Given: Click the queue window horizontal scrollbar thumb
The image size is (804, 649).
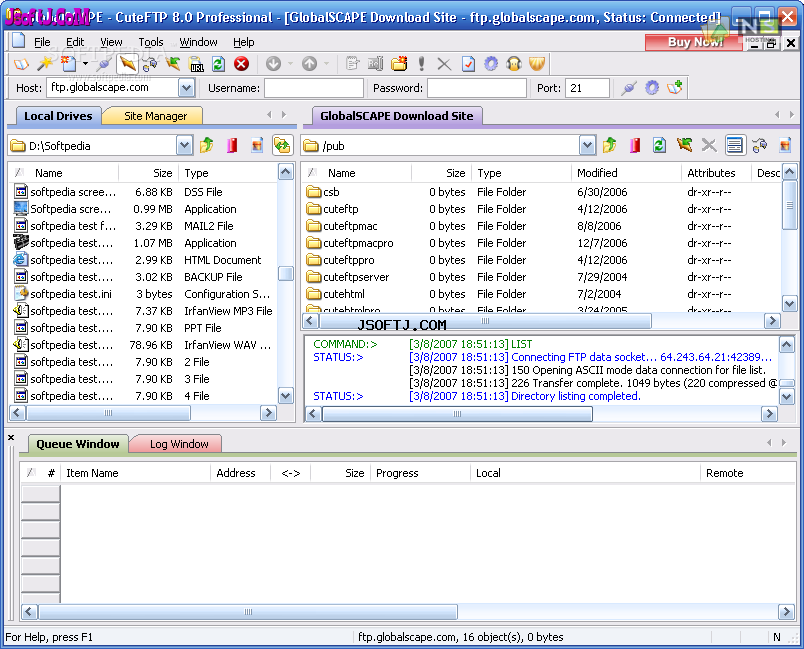Looking at the screenshot, I should pos(248,612).
